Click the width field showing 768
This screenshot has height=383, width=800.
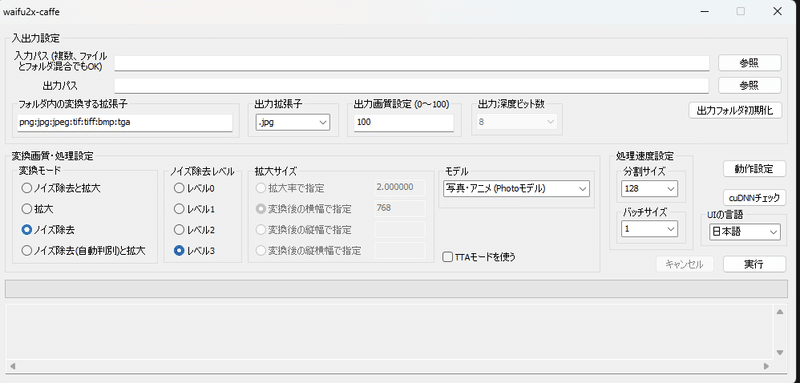pos(400,209)
